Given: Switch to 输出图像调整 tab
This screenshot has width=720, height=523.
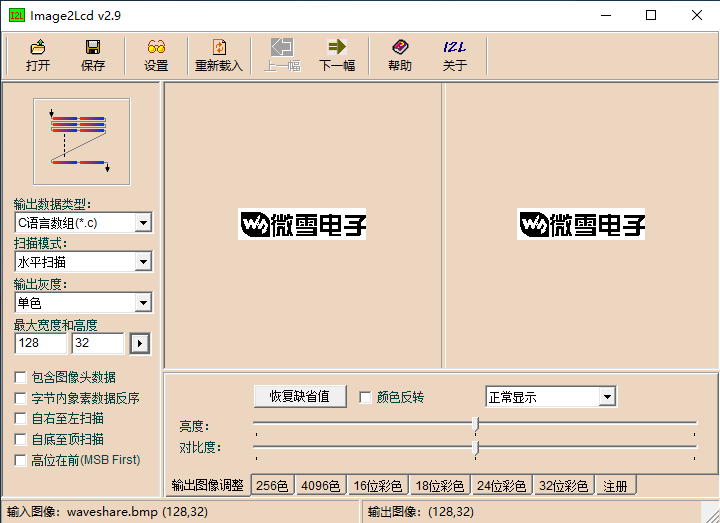Looking at the screenshot, I should pyautogui.click(x=208, y=485).
